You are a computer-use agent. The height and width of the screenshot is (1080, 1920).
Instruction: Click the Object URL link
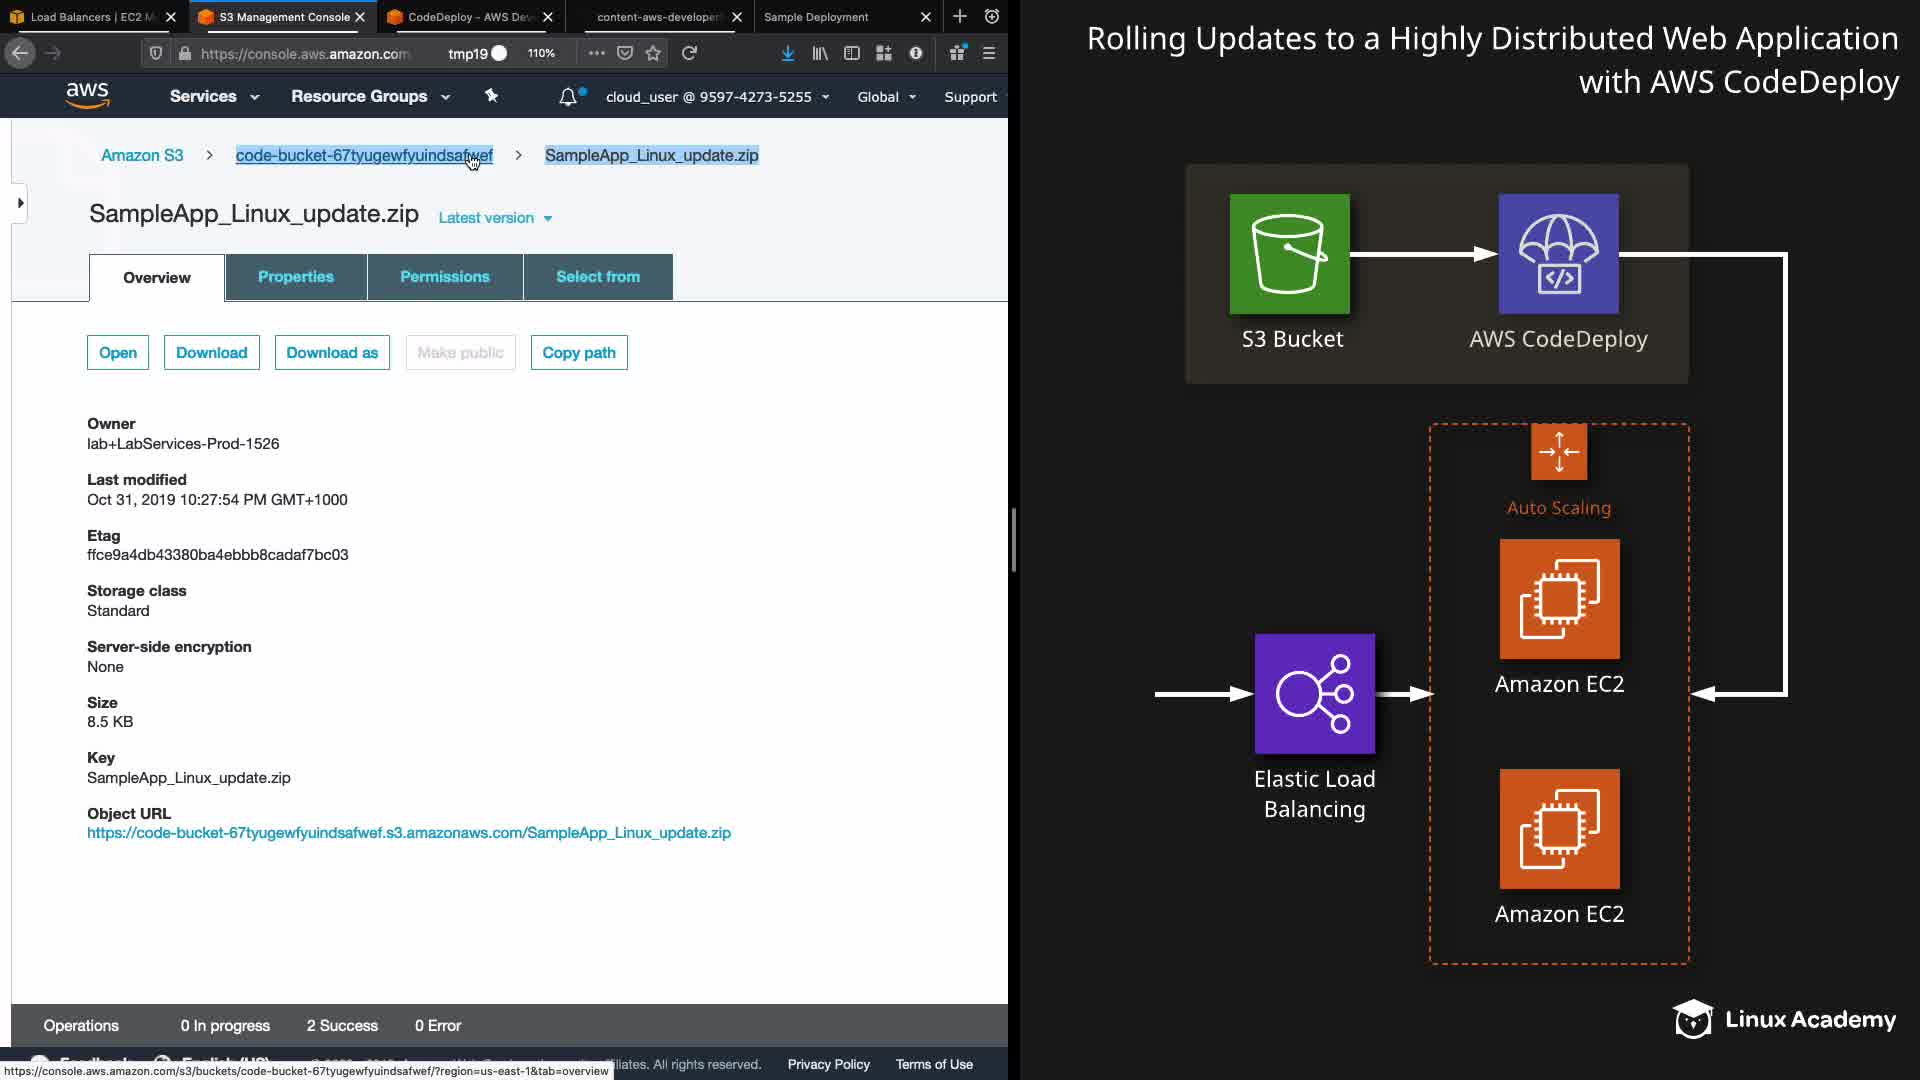point(408,833)
